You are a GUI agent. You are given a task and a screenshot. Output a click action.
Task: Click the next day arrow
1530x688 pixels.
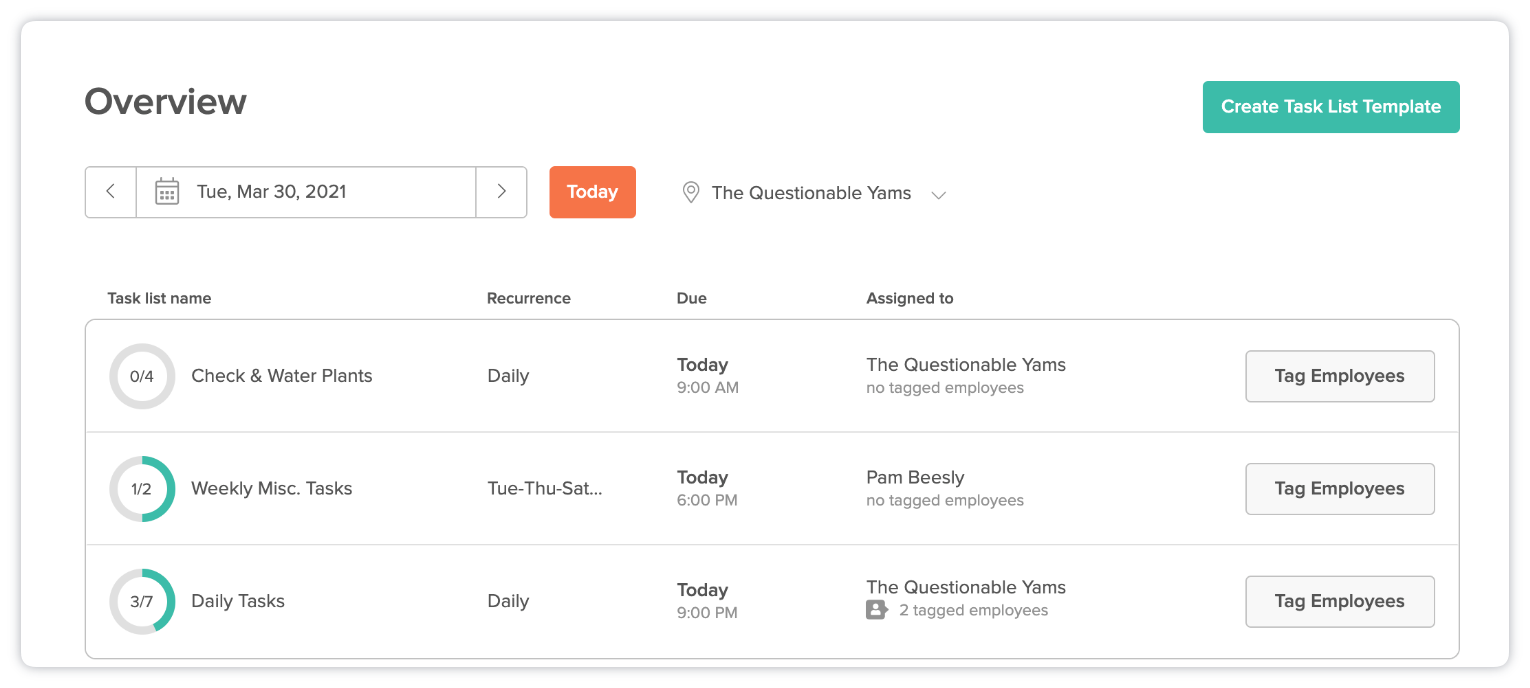[501, 192]
